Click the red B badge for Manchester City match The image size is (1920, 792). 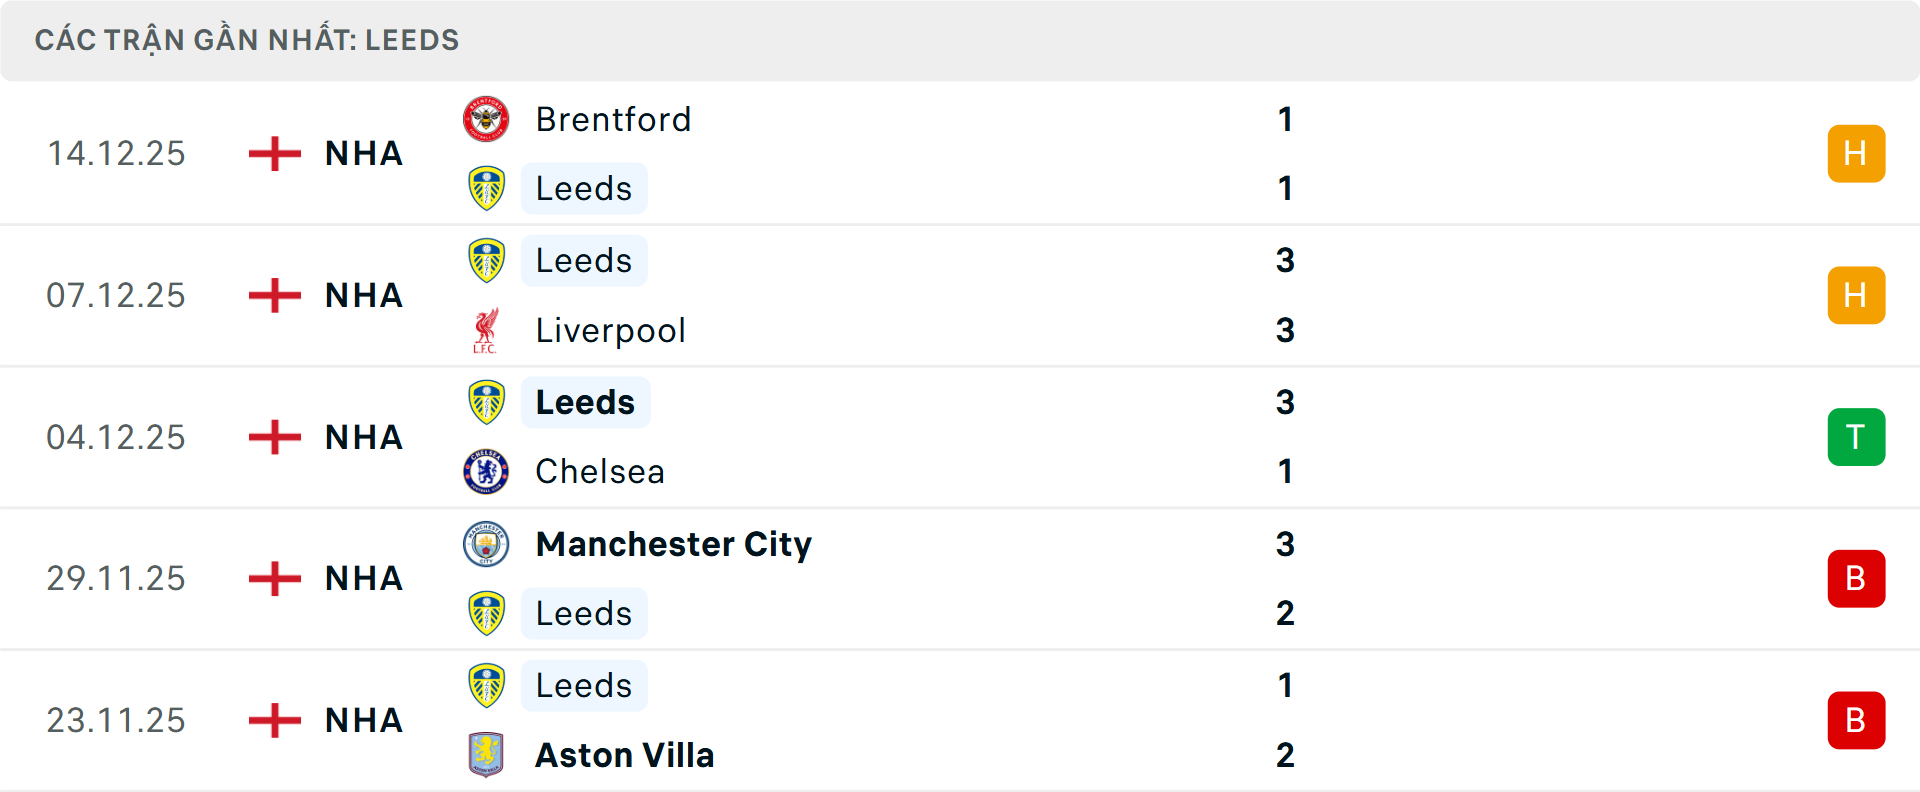tap(1856, 578)
